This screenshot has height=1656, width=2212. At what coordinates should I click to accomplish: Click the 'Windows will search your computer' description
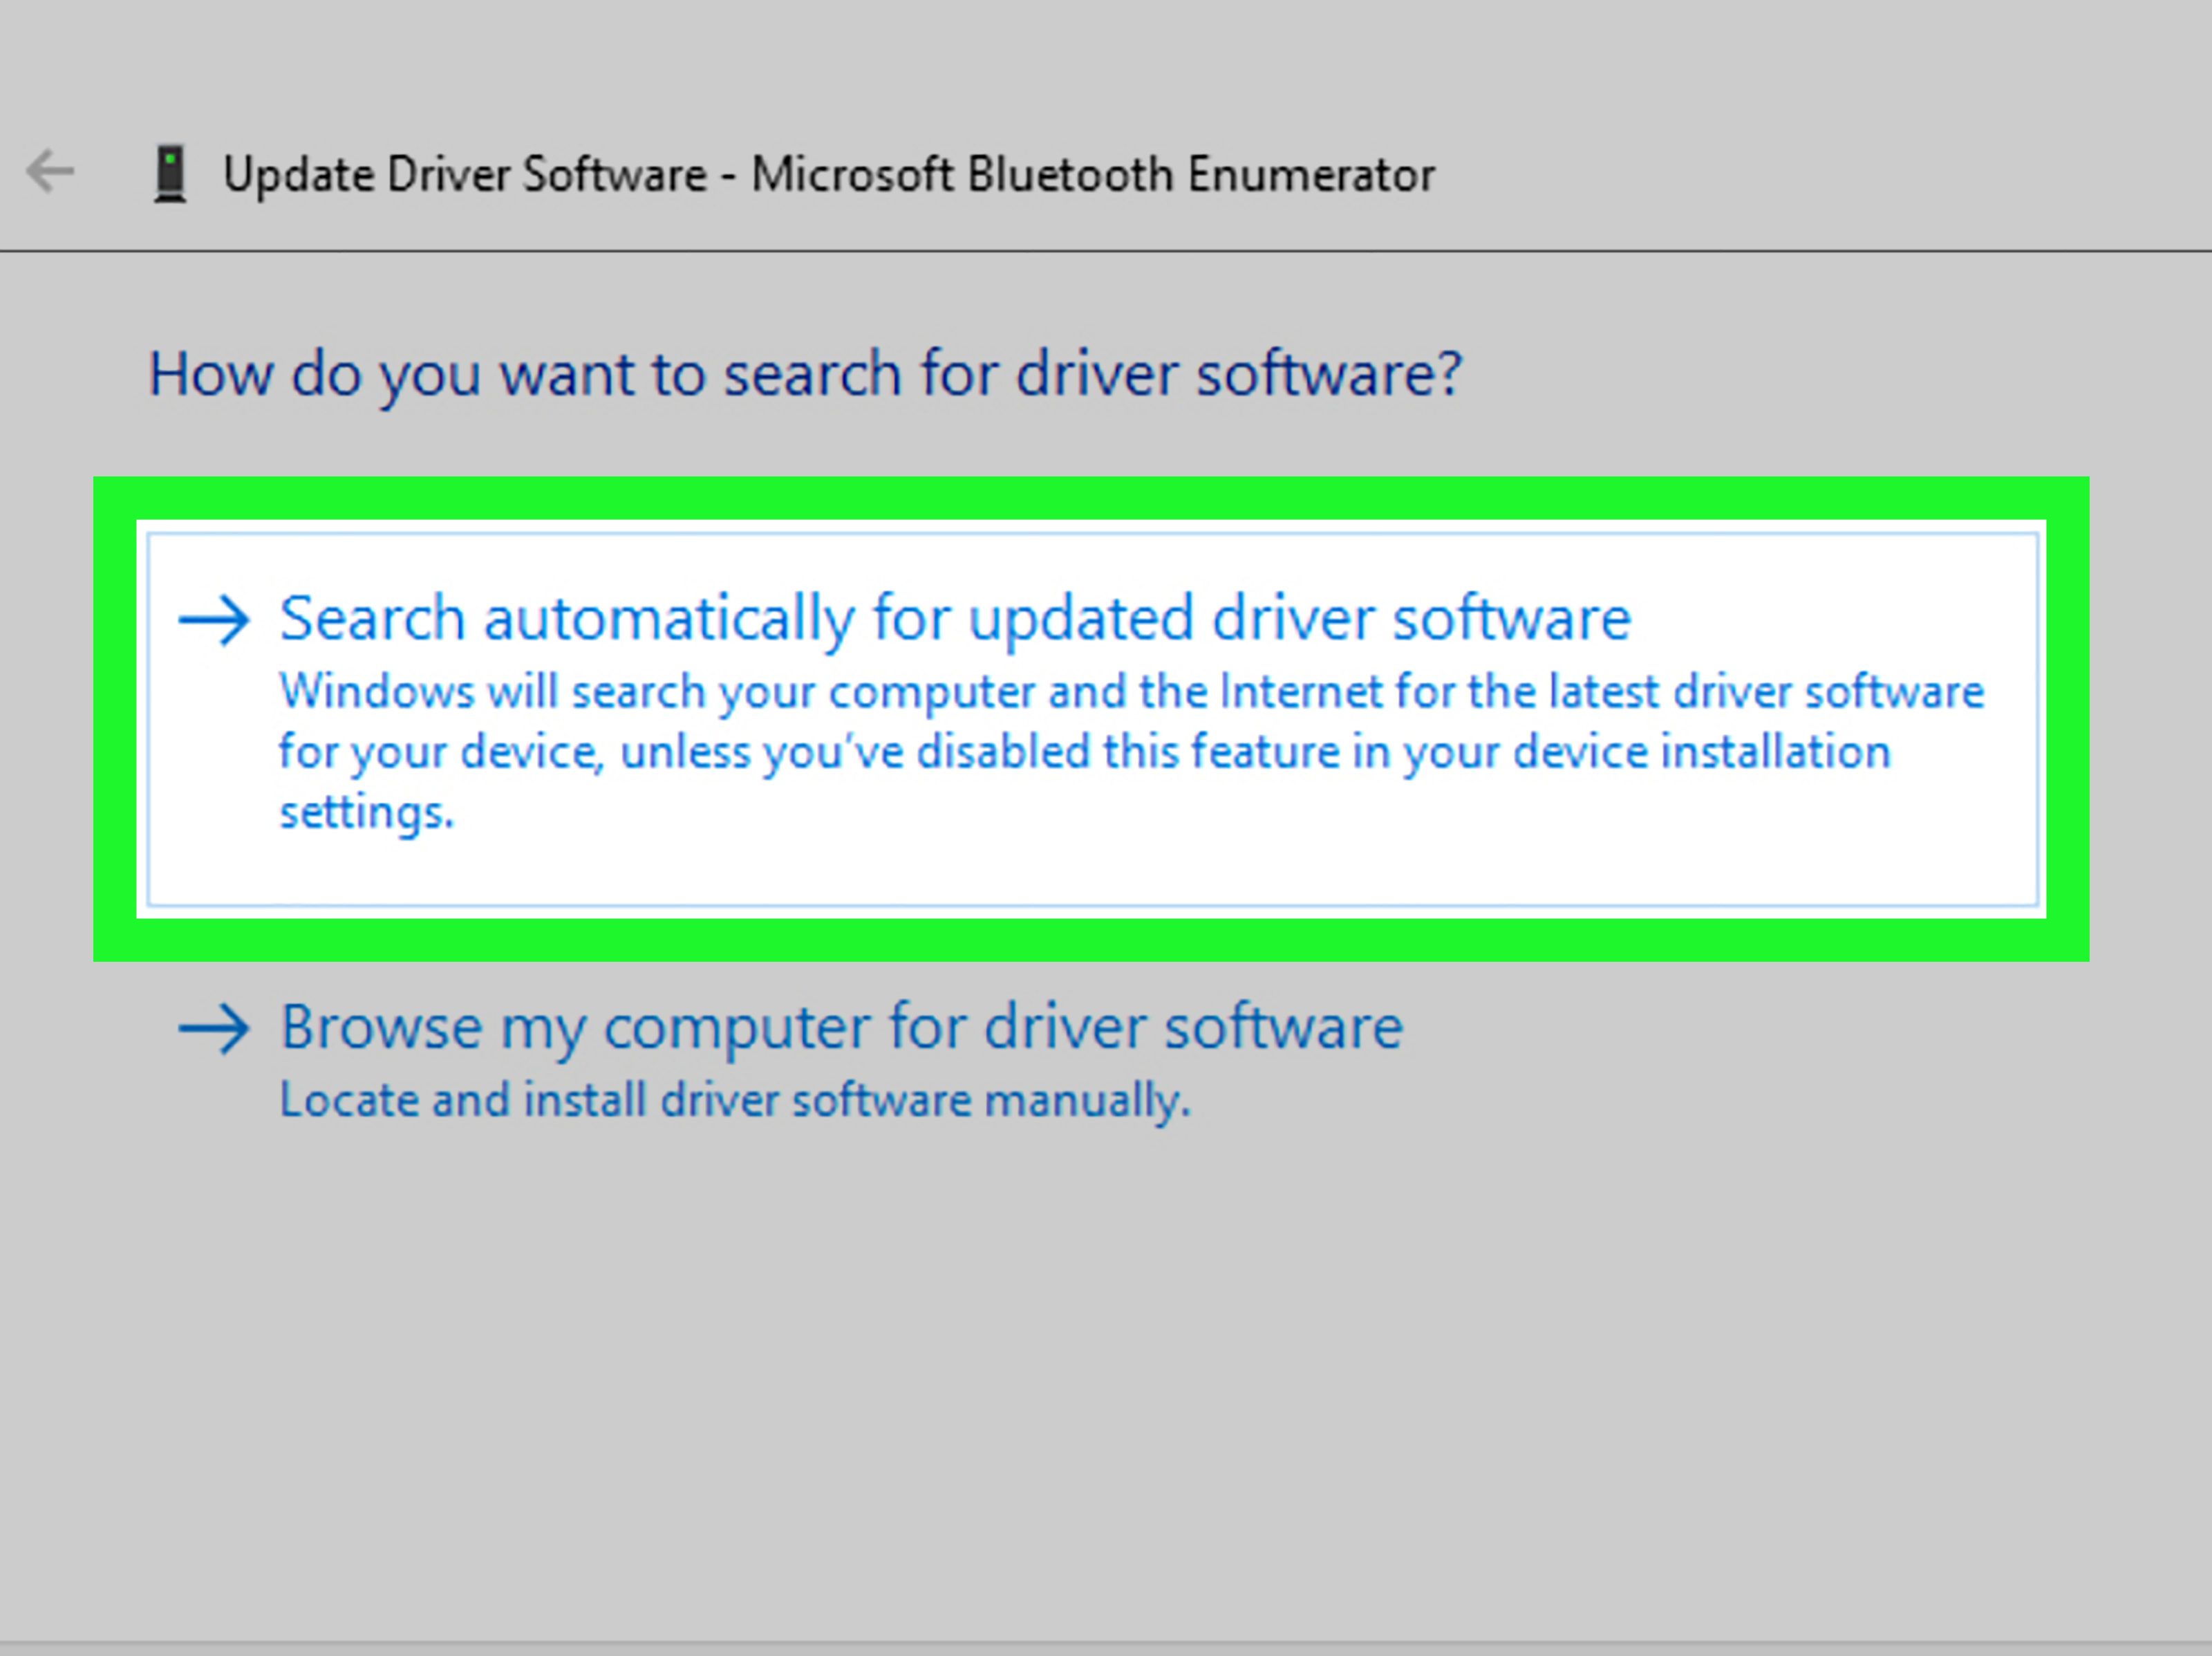[1131, 752]
